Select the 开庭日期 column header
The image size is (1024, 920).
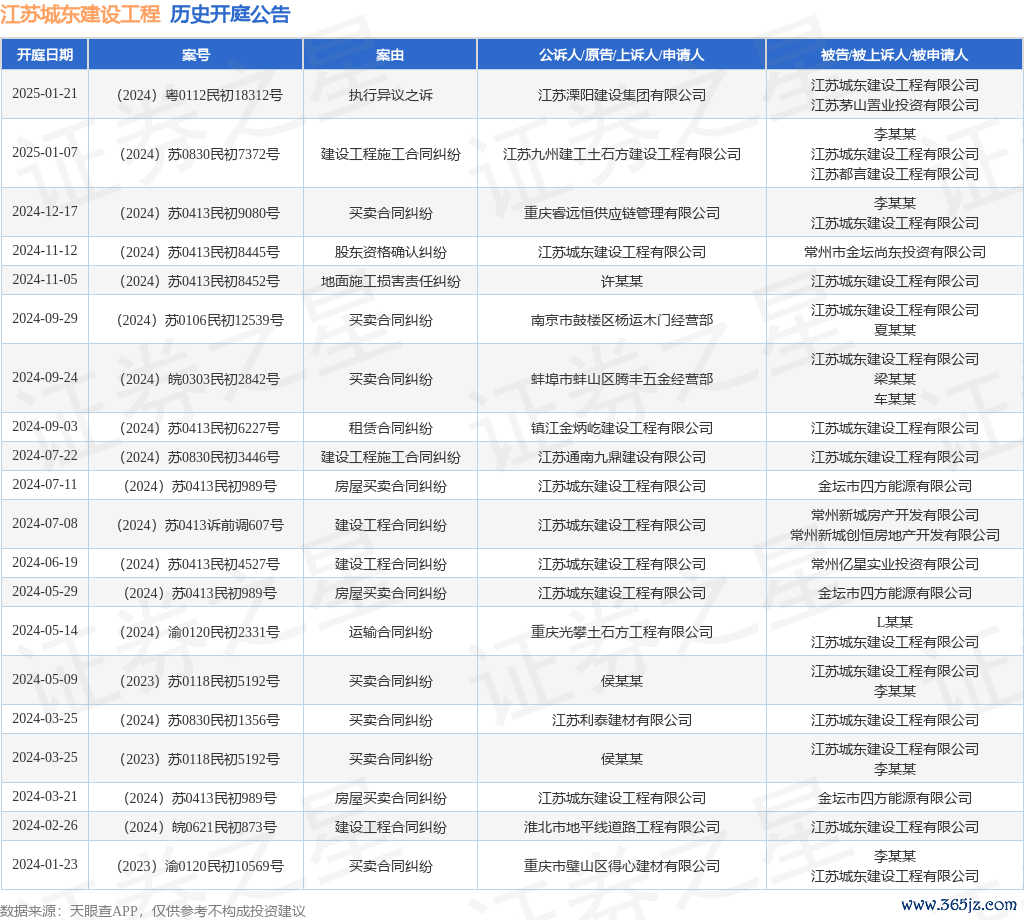(44, 55)
